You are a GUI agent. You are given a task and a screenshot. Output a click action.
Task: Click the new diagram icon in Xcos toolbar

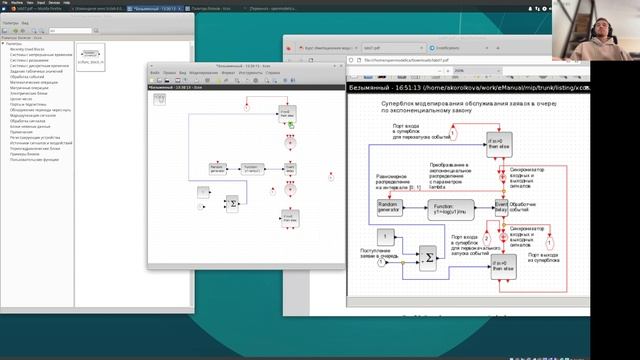coord(151,80)
